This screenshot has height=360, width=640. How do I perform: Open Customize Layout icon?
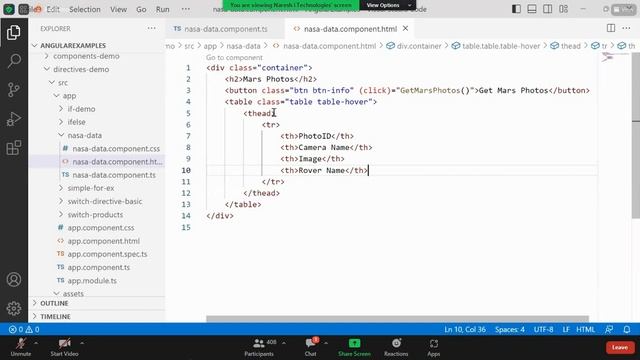pyautogui.click(x=564, y=9)
